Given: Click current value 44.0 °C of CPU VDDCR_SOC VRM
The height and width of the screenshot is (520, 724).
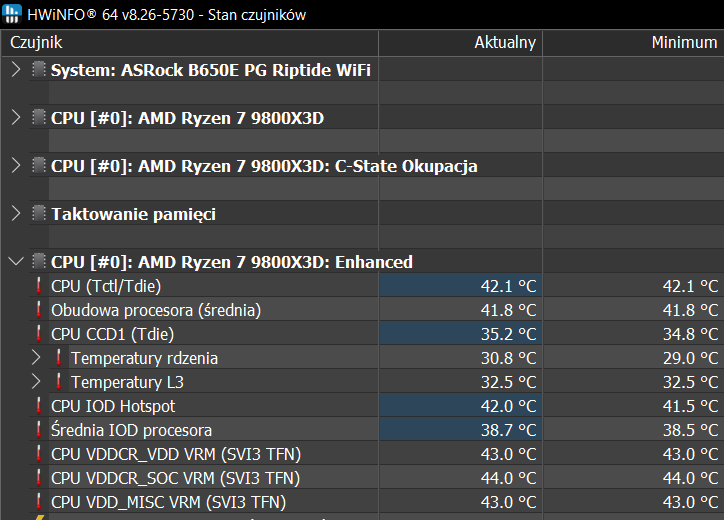Looking at the screenshot, I should (x=508, y=478).
